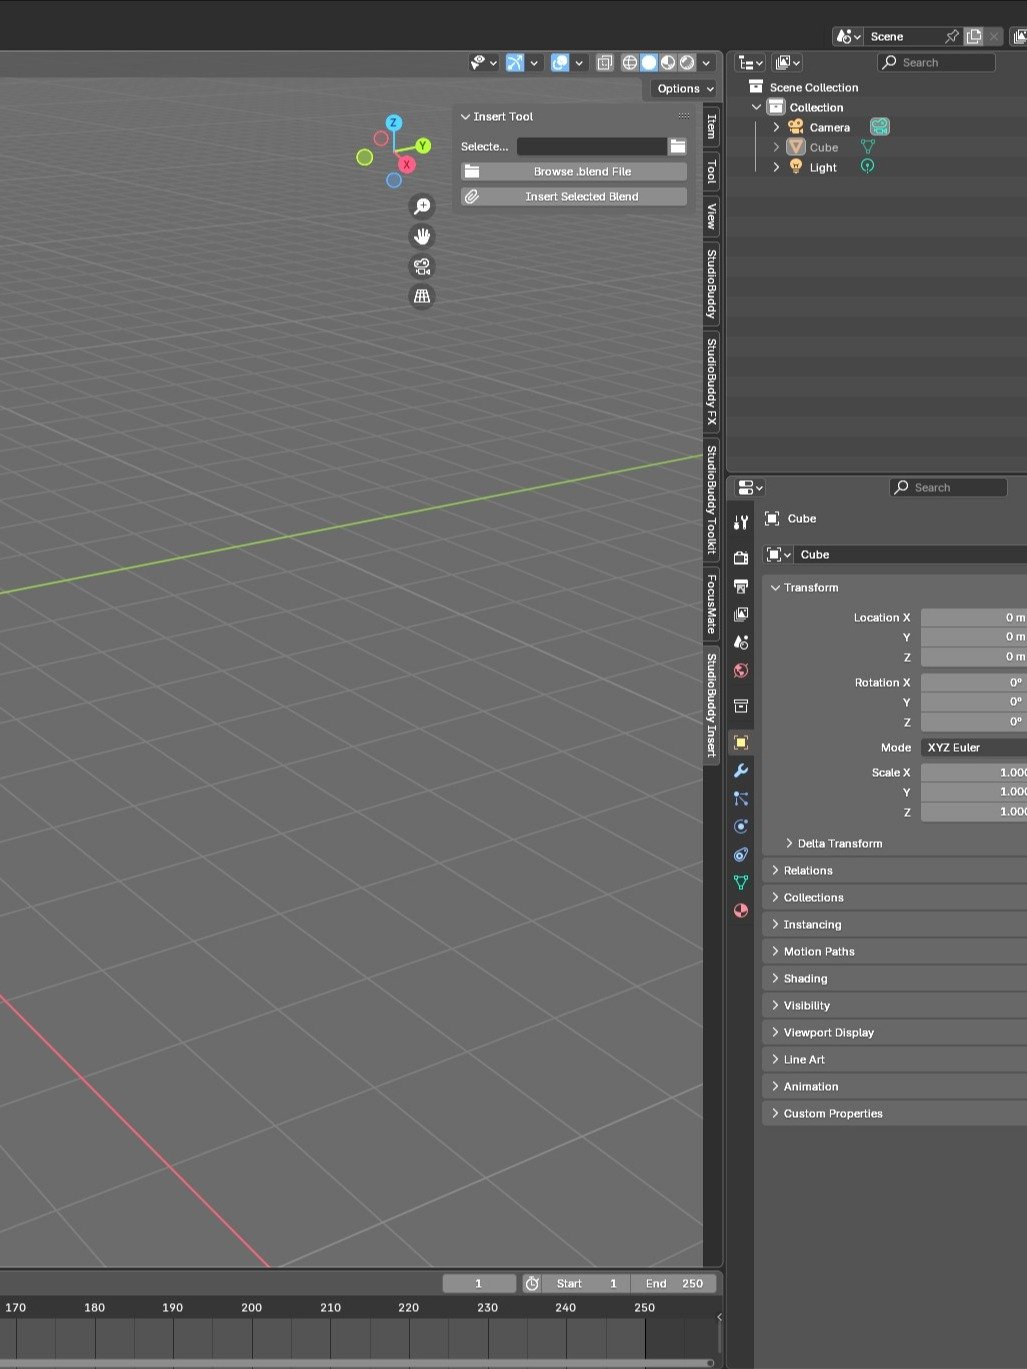Open properties editor type dropdown
This screenshot has width=1027, height=1369.
coord(750,487)
